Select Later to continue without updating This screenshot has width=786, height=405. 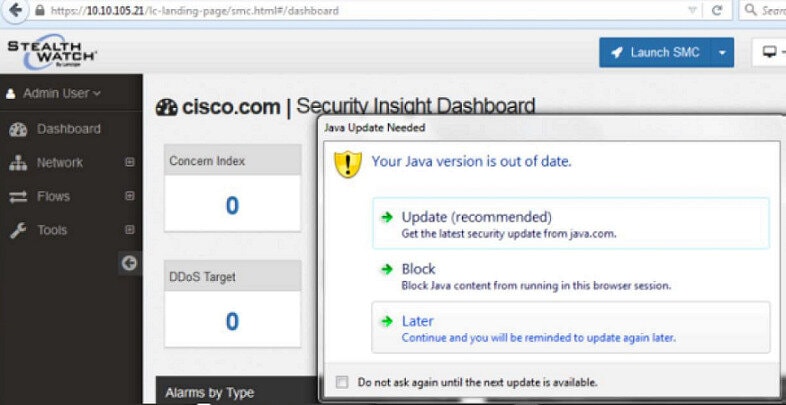pos(570,327)
